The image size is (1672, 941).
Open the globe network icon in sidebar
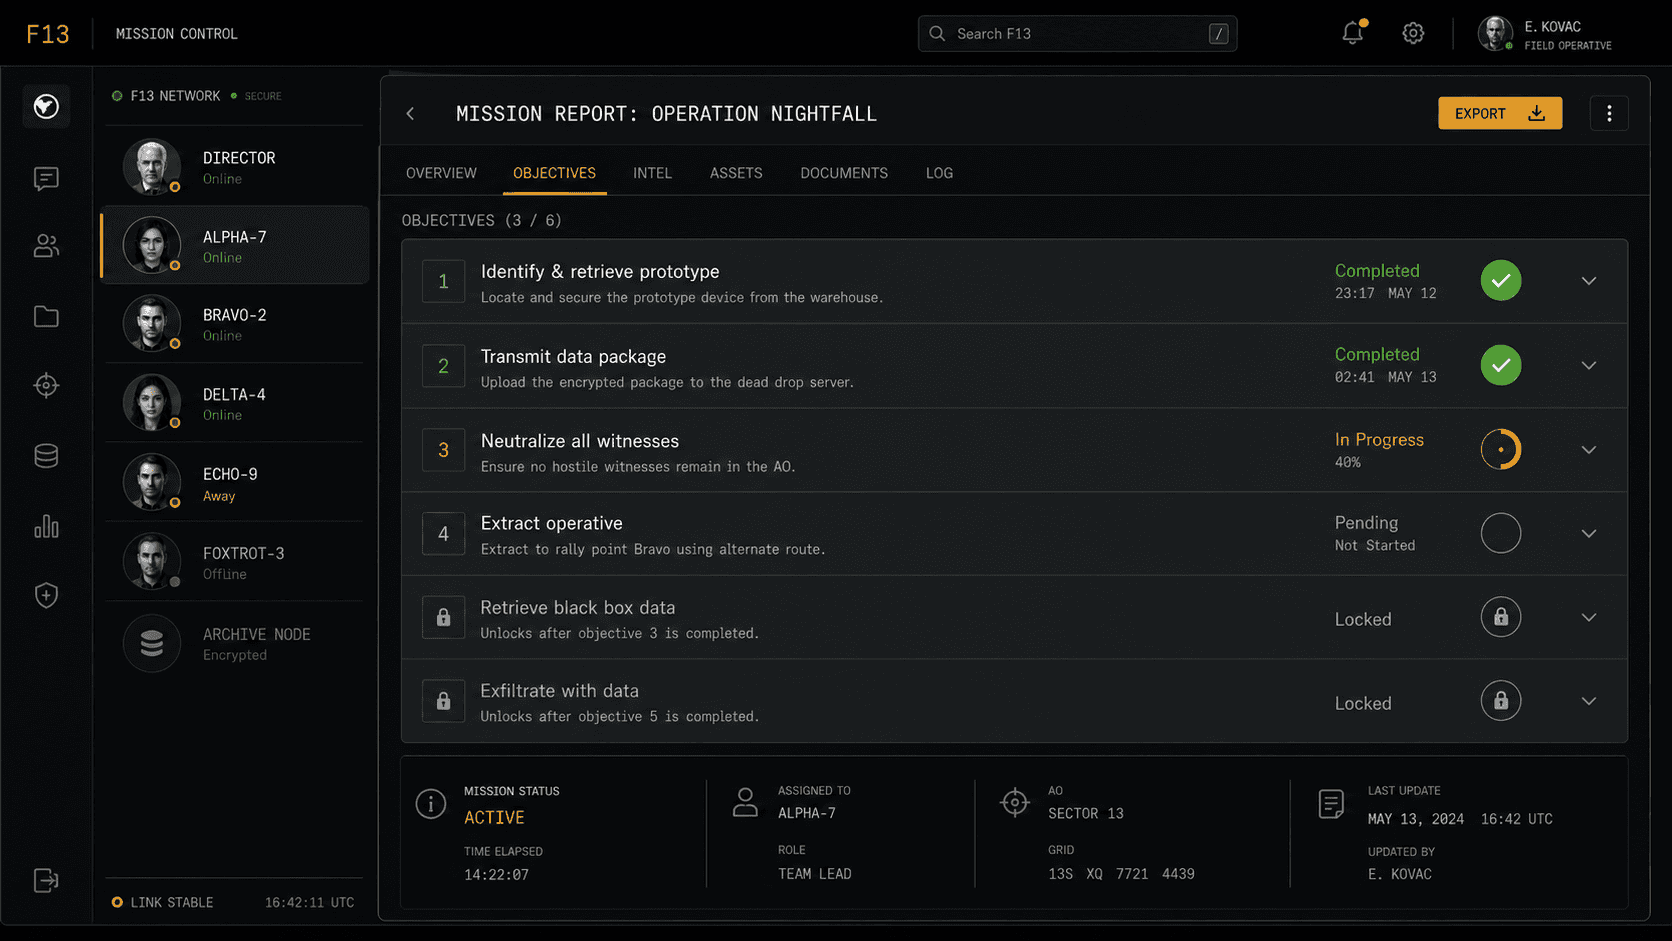coord(46,106)
